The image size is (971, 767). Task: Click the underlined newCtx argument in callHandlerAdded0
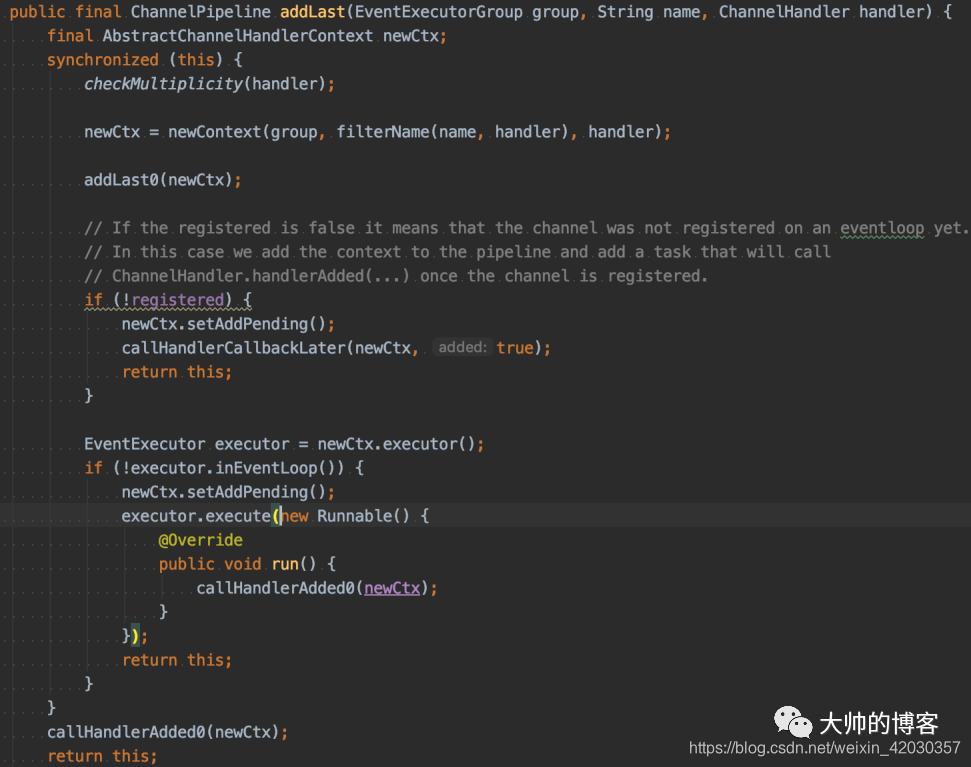pyautogui.click(x=392, y=588)
